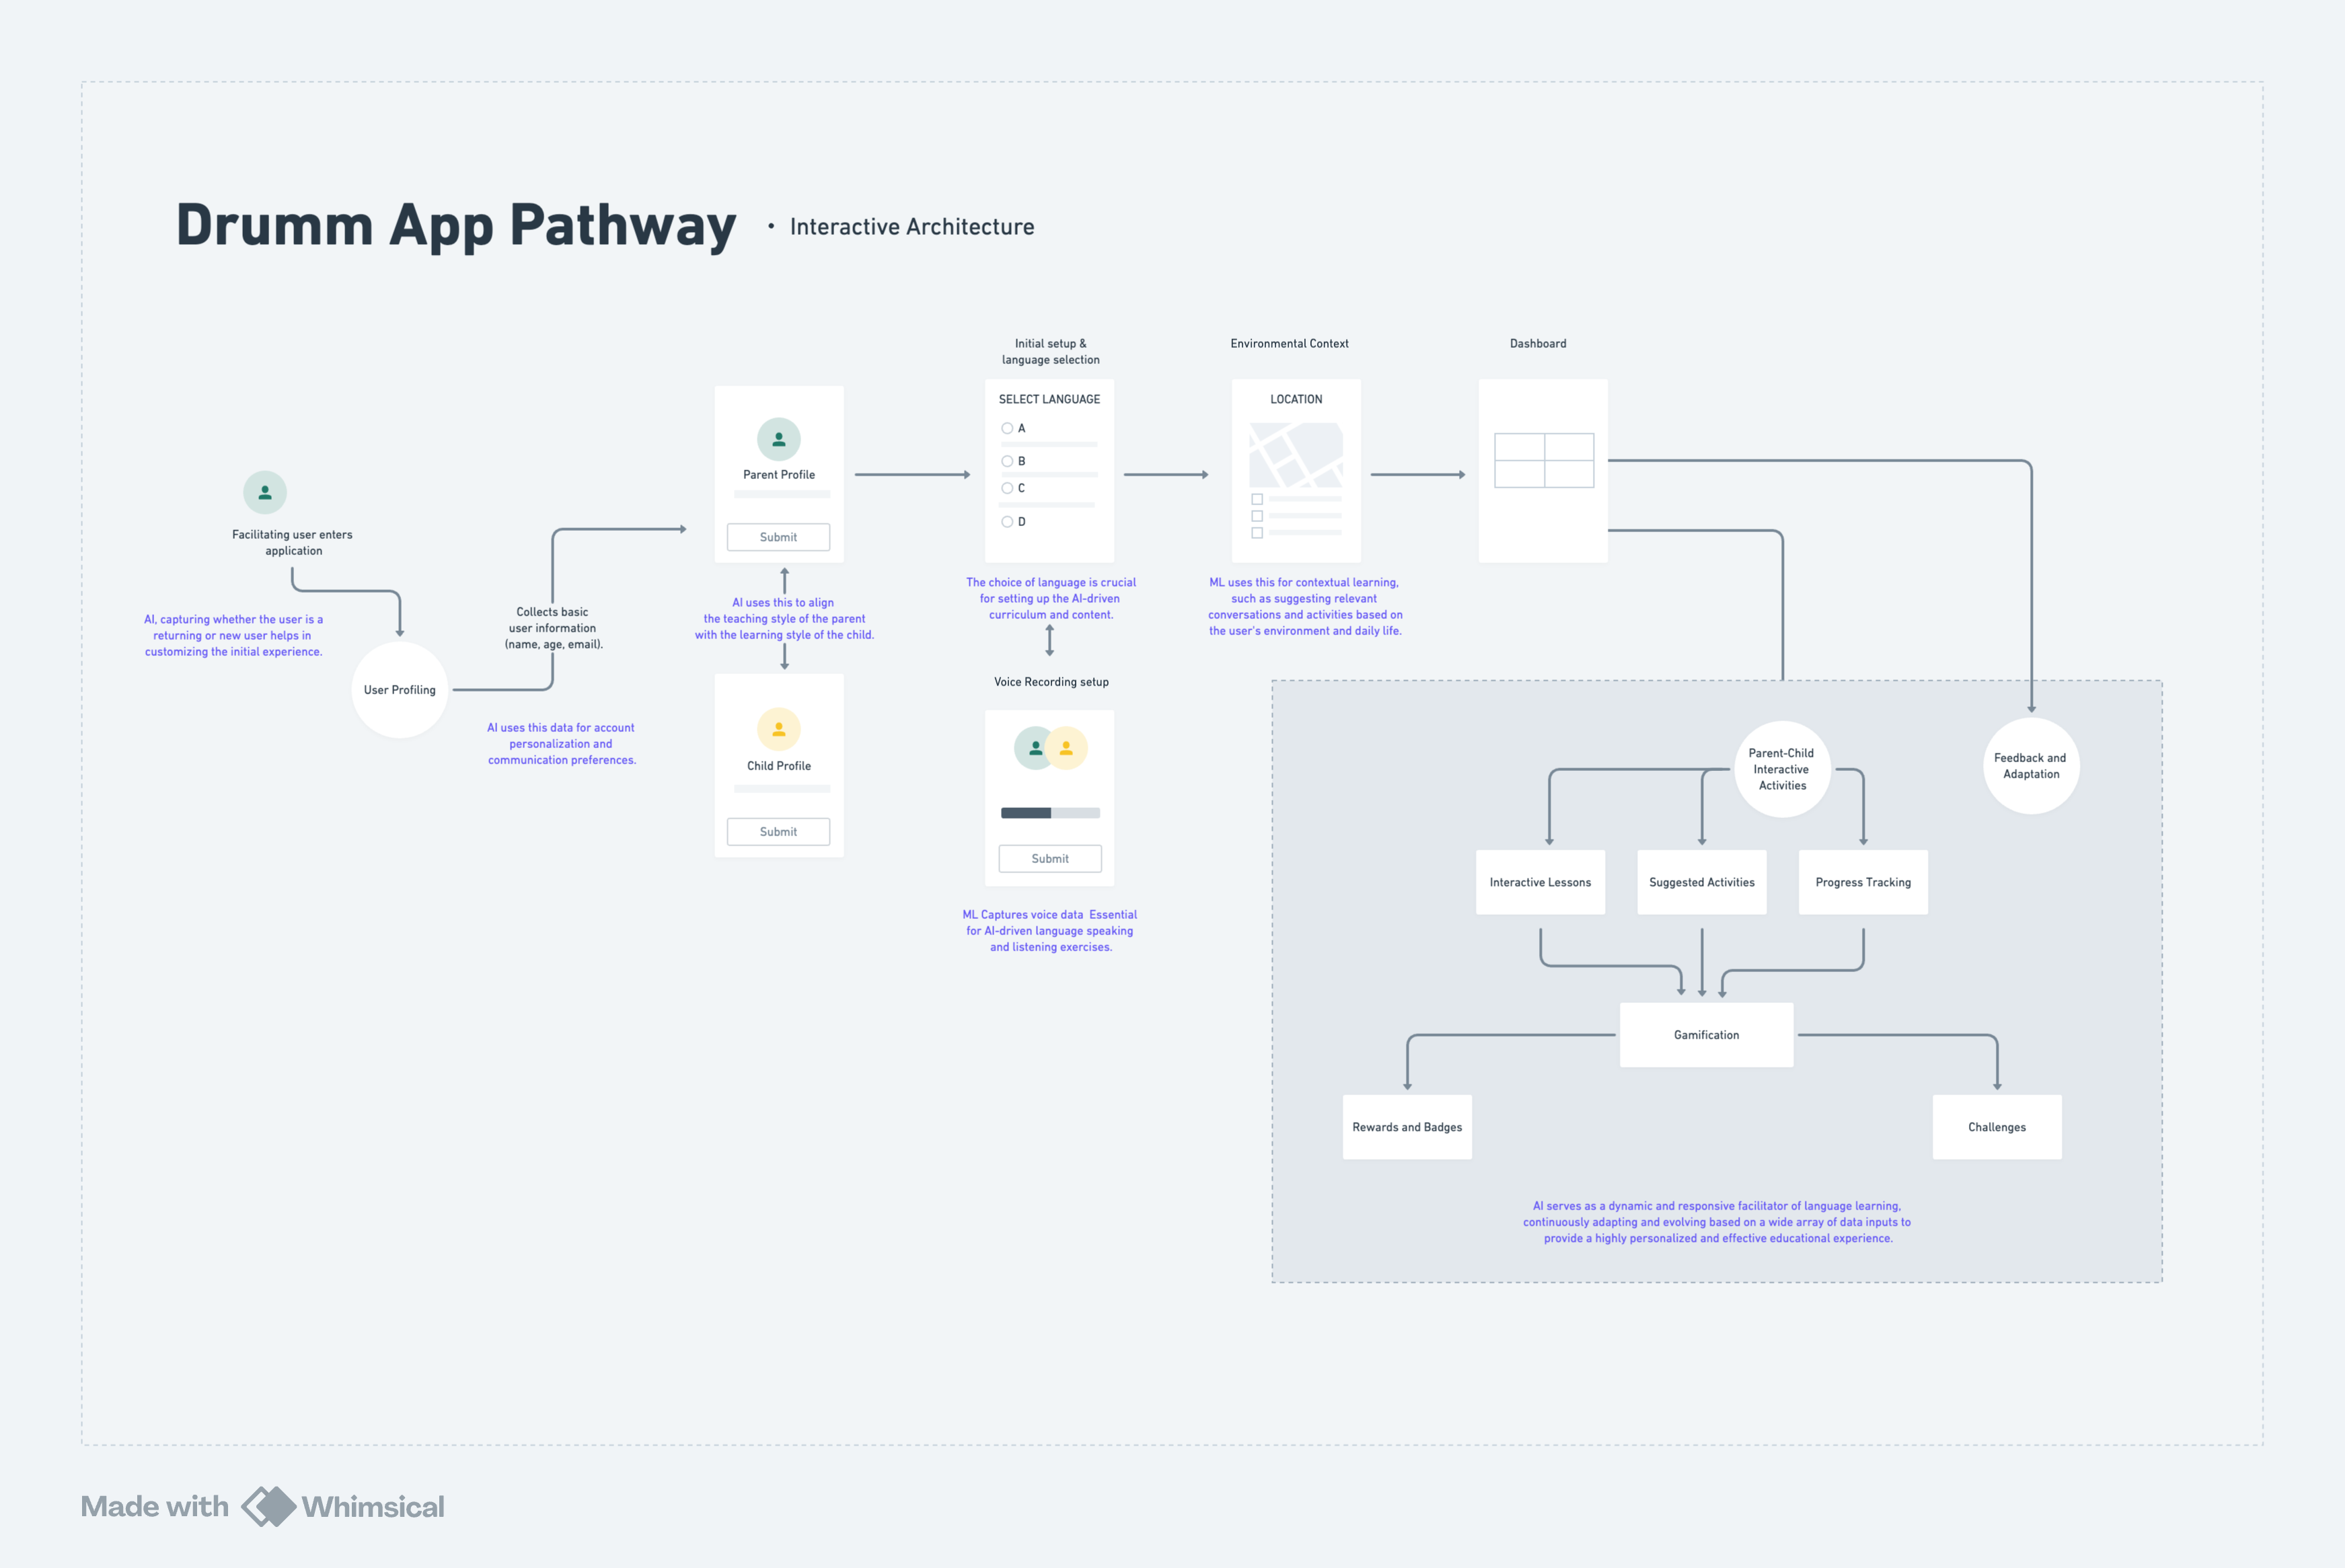
Task: Click 'AI uses this data for account' note
Action: tap(561, 744)
